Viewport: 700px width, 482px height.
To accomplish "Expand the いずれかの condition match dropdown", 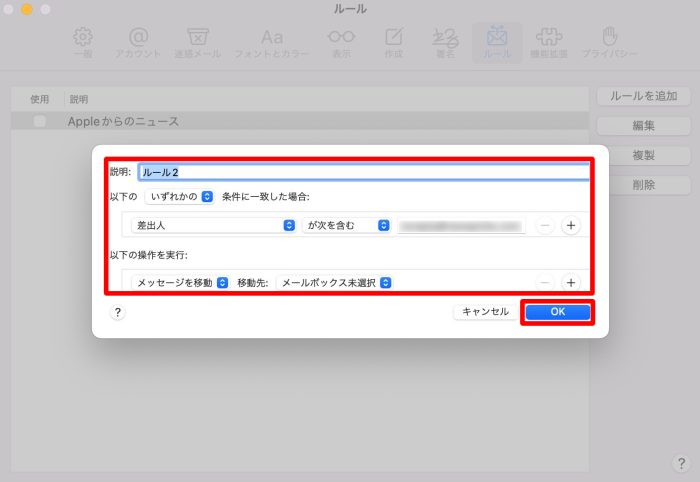I will (x=180, y=196).
